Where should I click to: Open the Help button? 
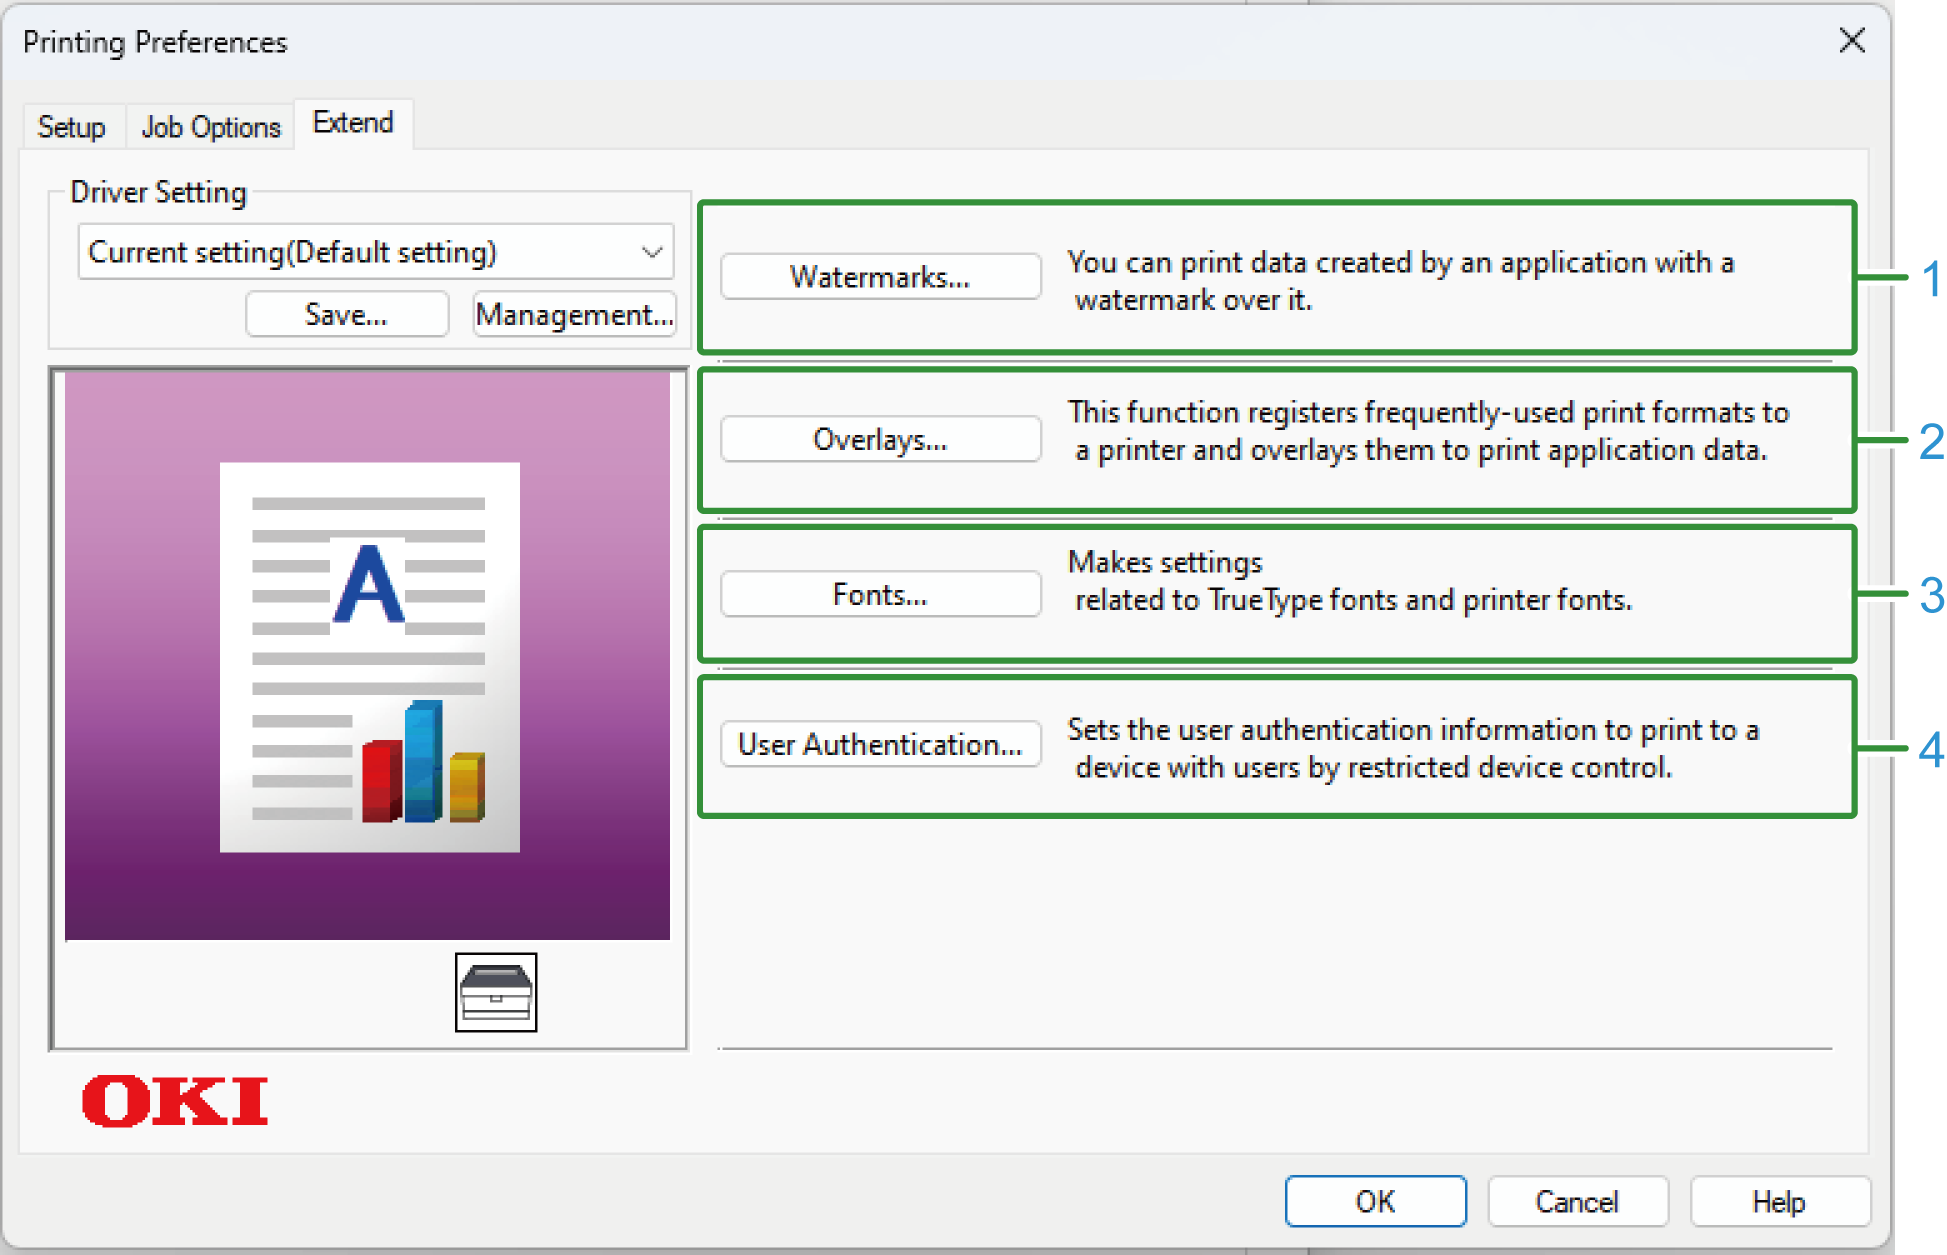[1778, 1201]
